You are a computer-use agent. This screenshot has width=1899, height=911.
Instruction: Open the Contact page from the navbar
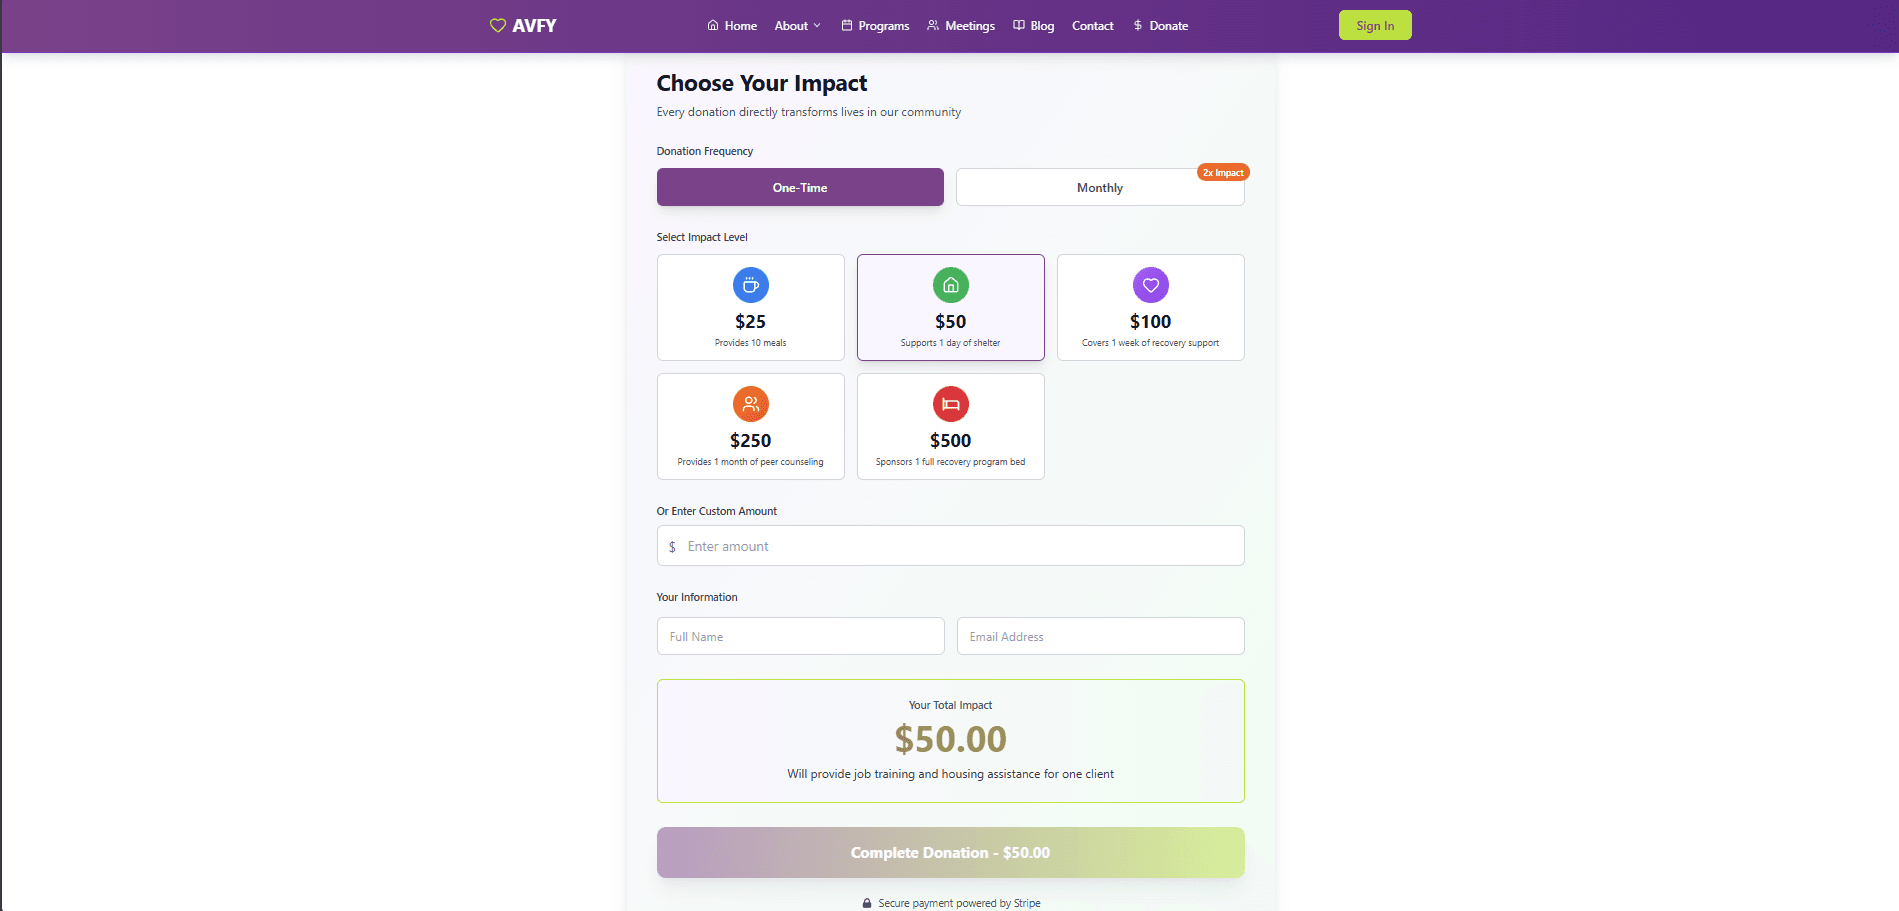1092,24
